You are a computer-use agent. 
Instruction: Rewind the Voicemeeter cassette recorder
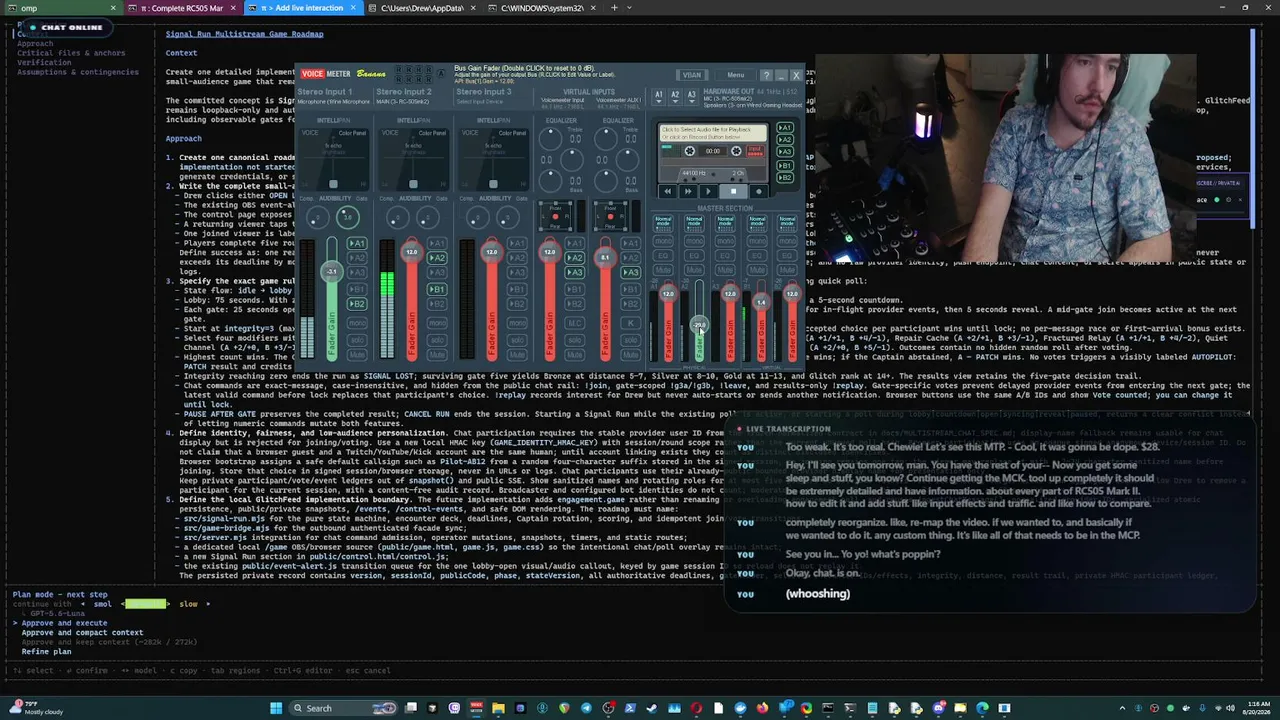668,191
